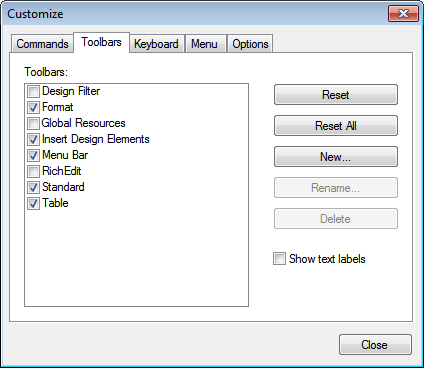Click the Reset button

(336, 95)
